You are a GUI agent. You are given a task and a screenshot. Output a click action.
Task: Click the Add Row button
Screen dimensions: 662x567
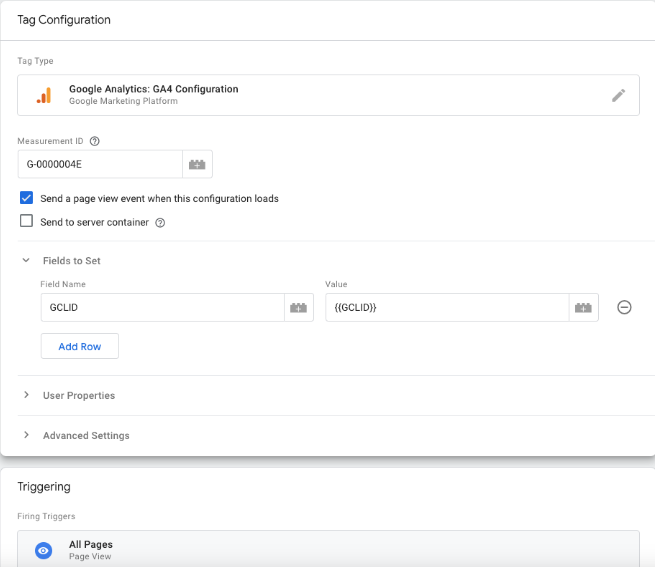(x=79, y=346)
